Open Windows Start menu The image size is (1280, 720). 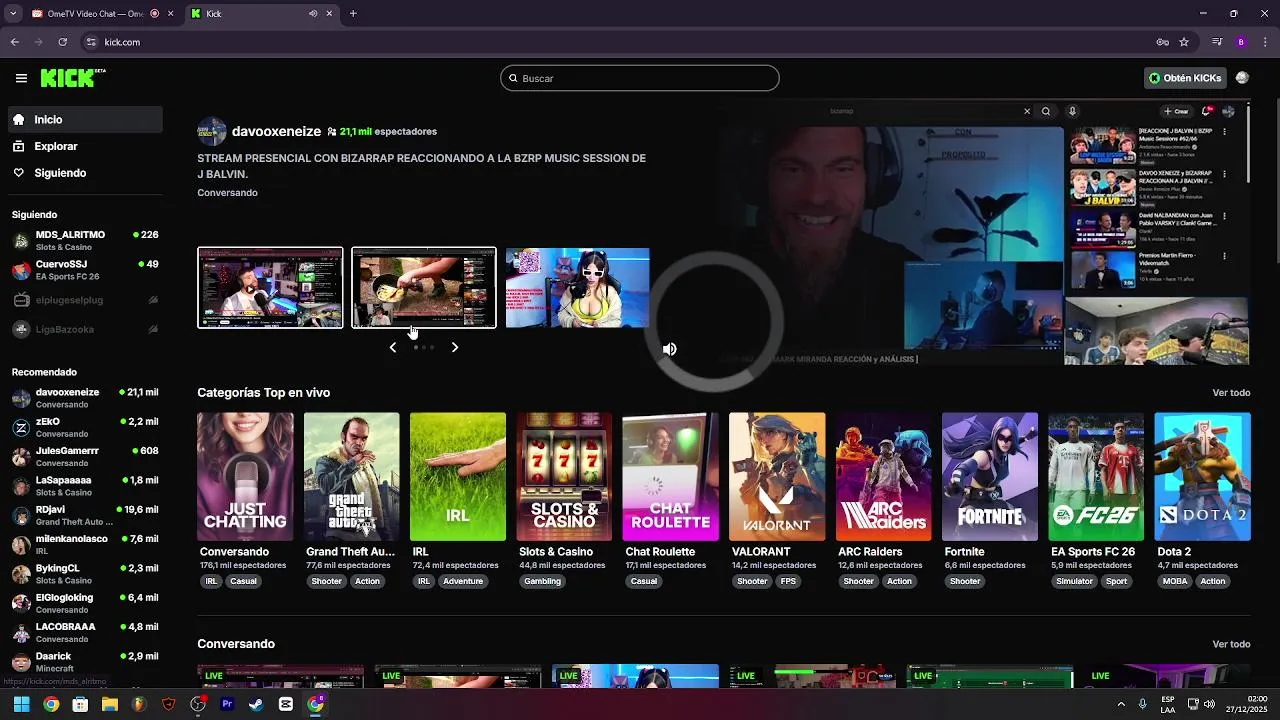click(x=21, y=704)
